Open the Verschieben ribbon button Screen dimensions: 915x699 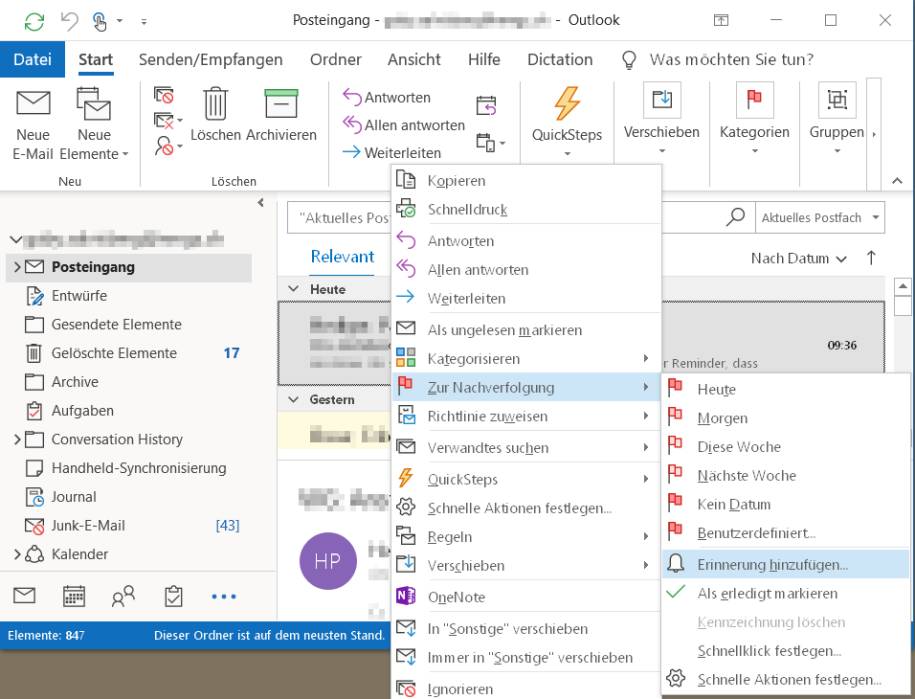click(662, 118)
